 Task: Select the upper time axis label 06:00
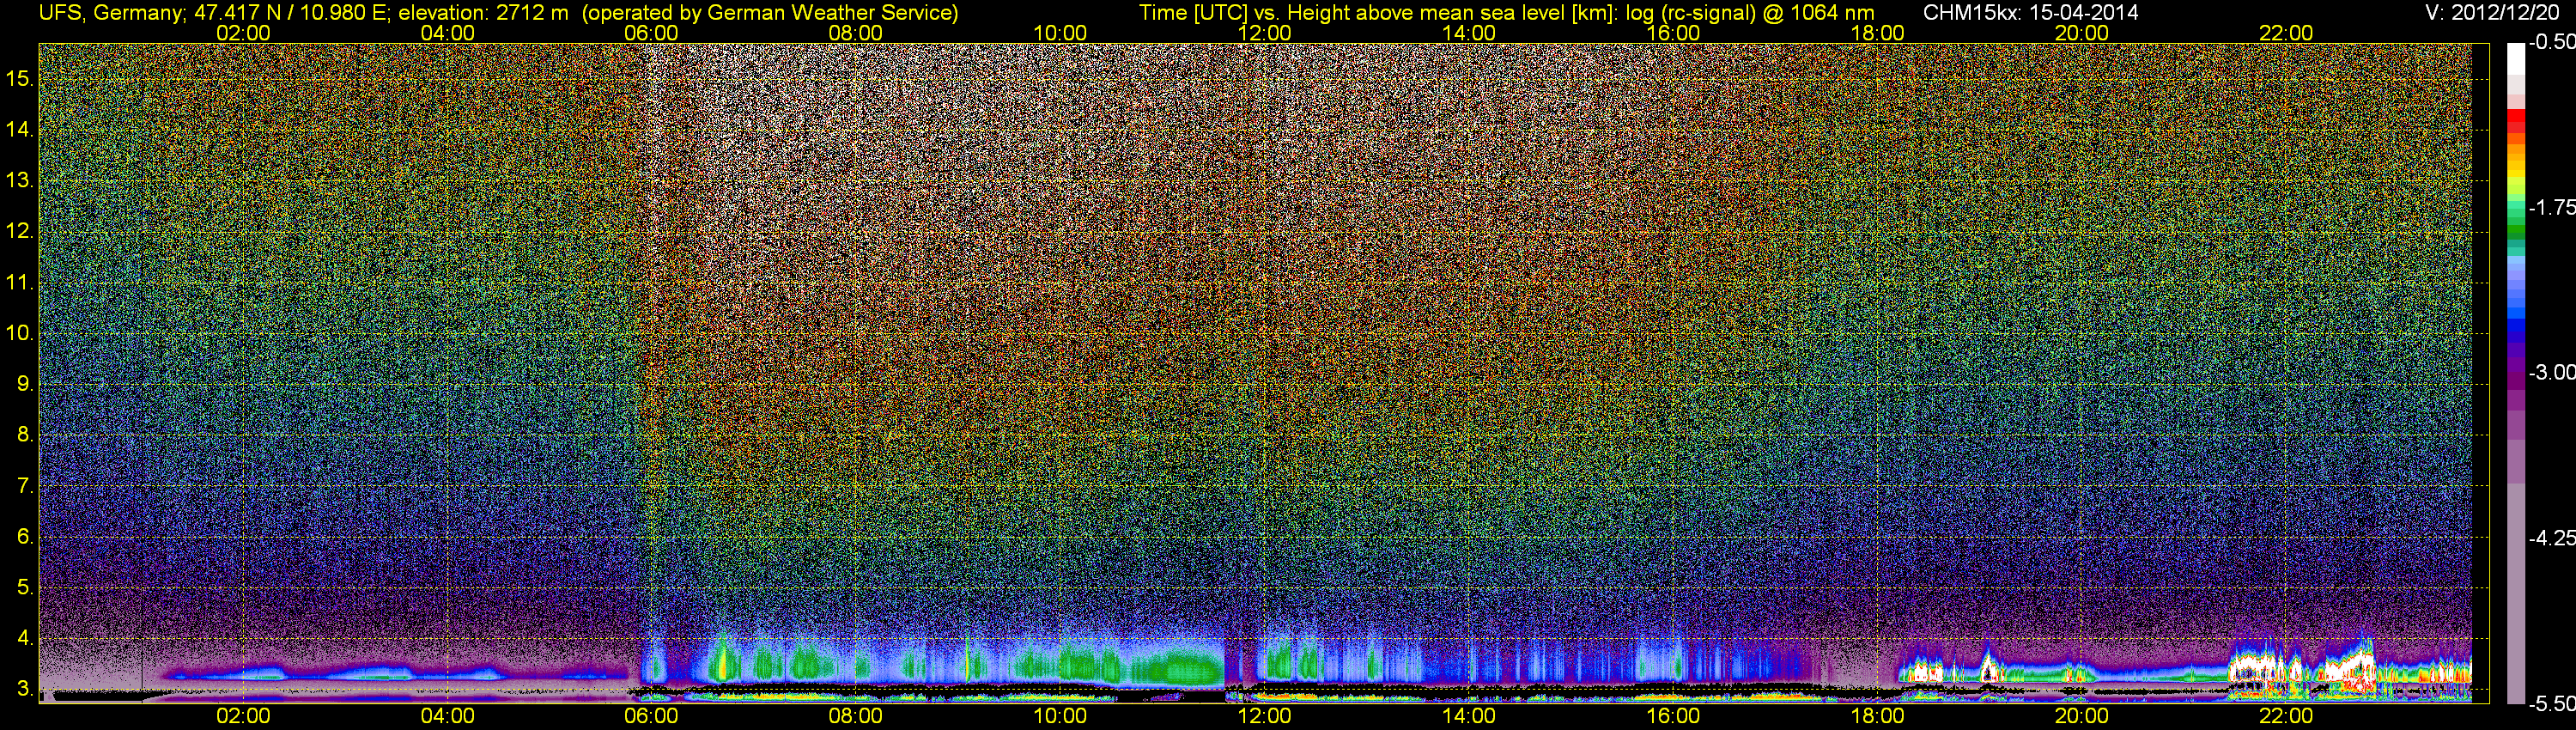tap(651, 33)
